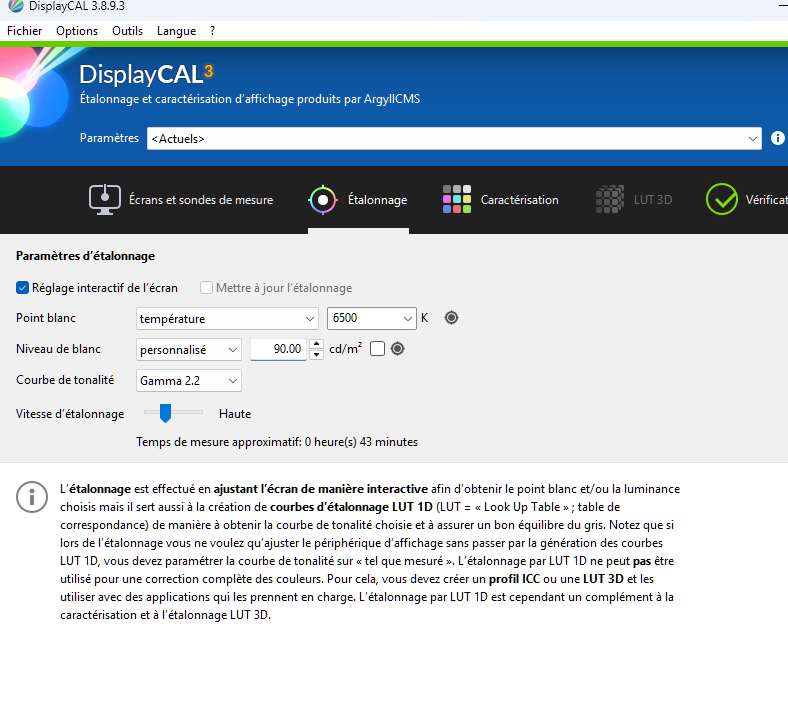
Task: Click the measure icon next to Point blanc
Action: point(451,318)
